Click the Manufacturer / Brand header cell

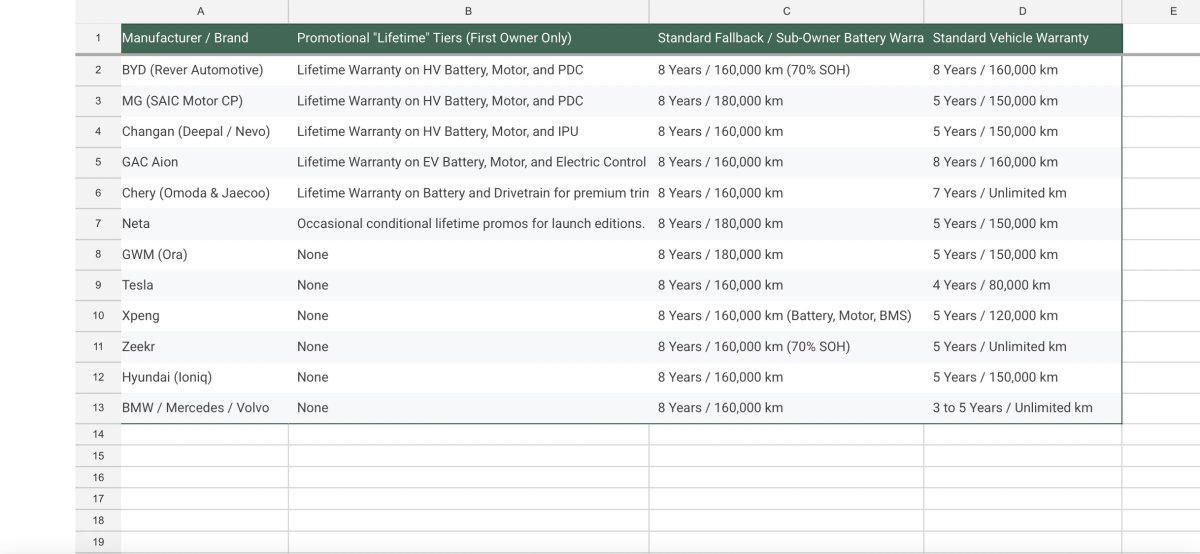[204, 38]
